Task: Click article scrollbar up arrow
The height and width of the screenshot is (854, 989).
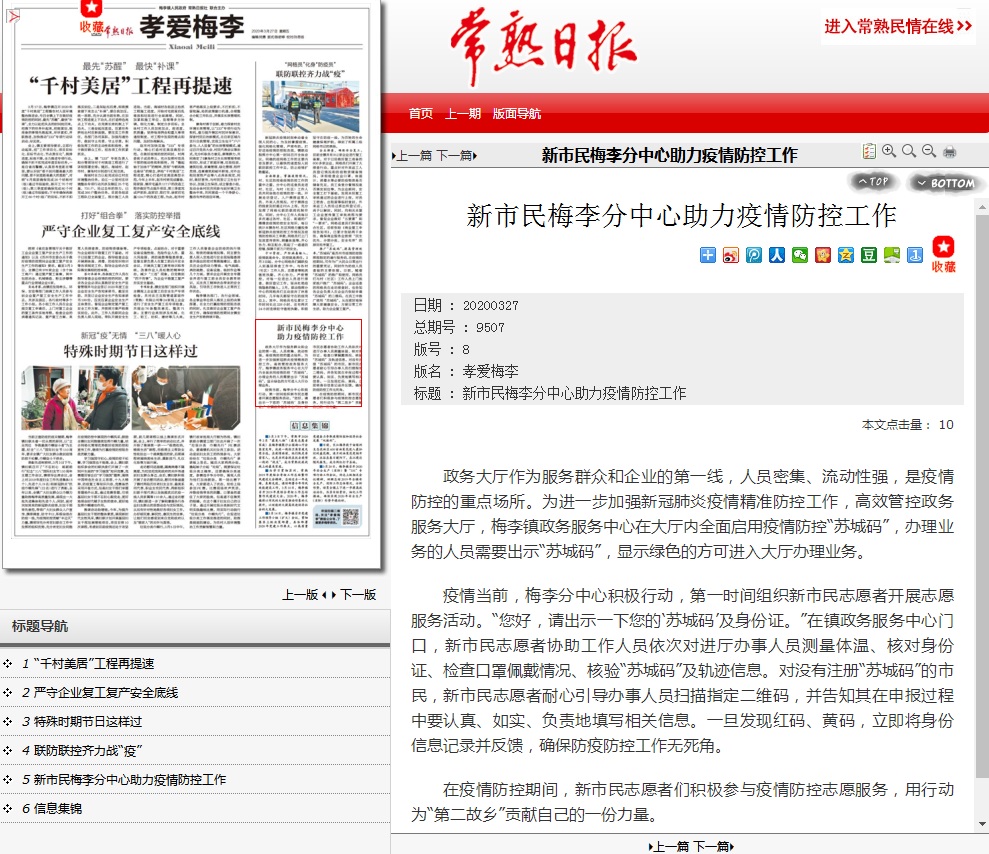Action: click(982, 207)
